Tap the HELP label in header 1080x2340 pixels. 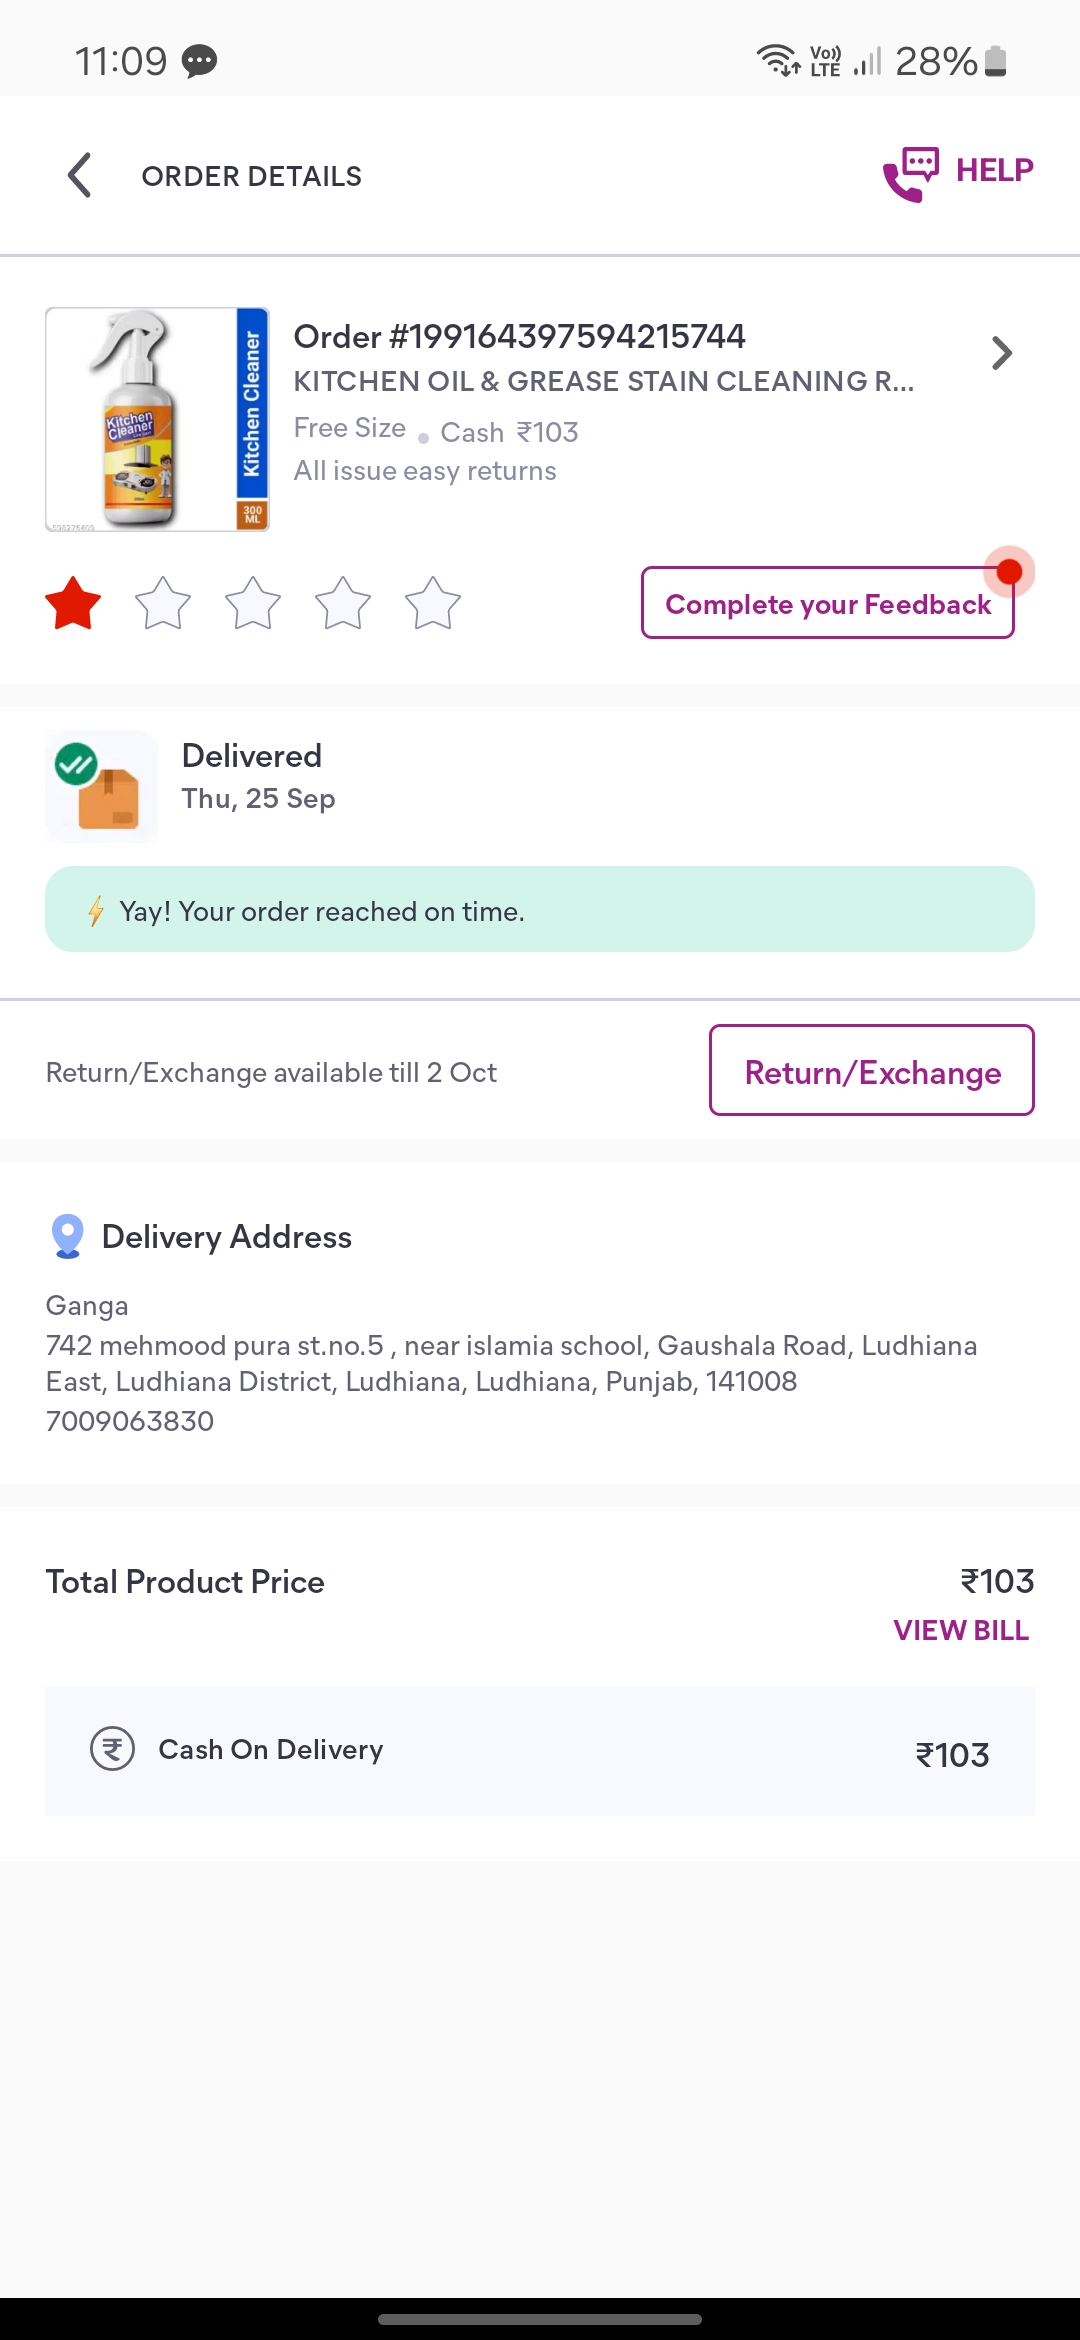(994, 170)
